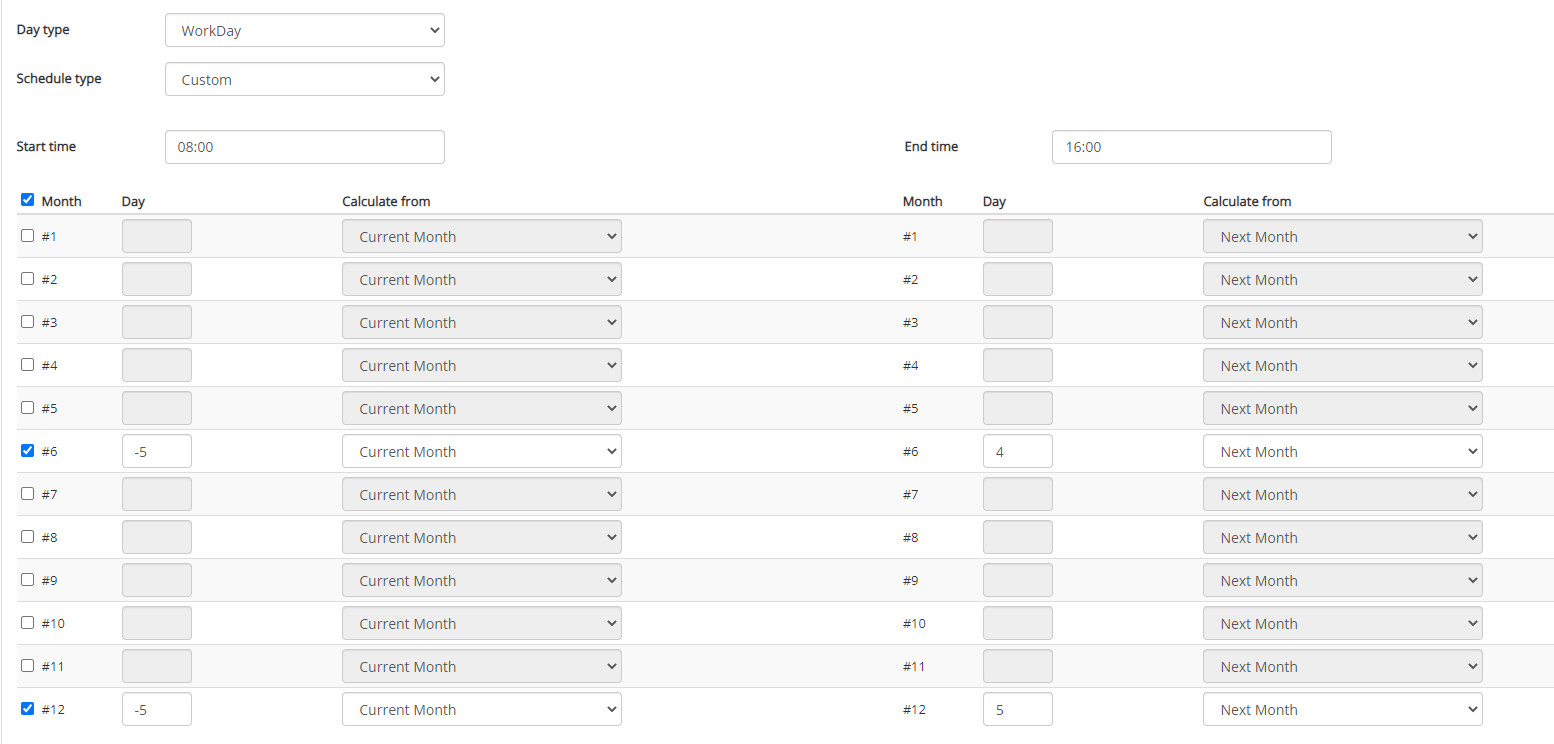Uncheck the month #12 checkbox
The width and height of the screenshot is (1554, 744).
pyautogui.click(x=27, y=709)
